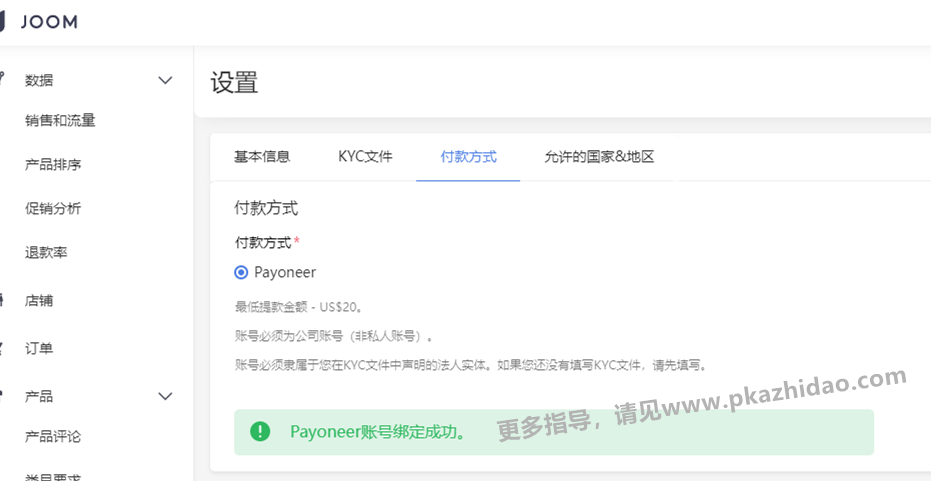Open the 数据 sidebar menu
Screen dimensions: 931x481
[x=39, y=80]
